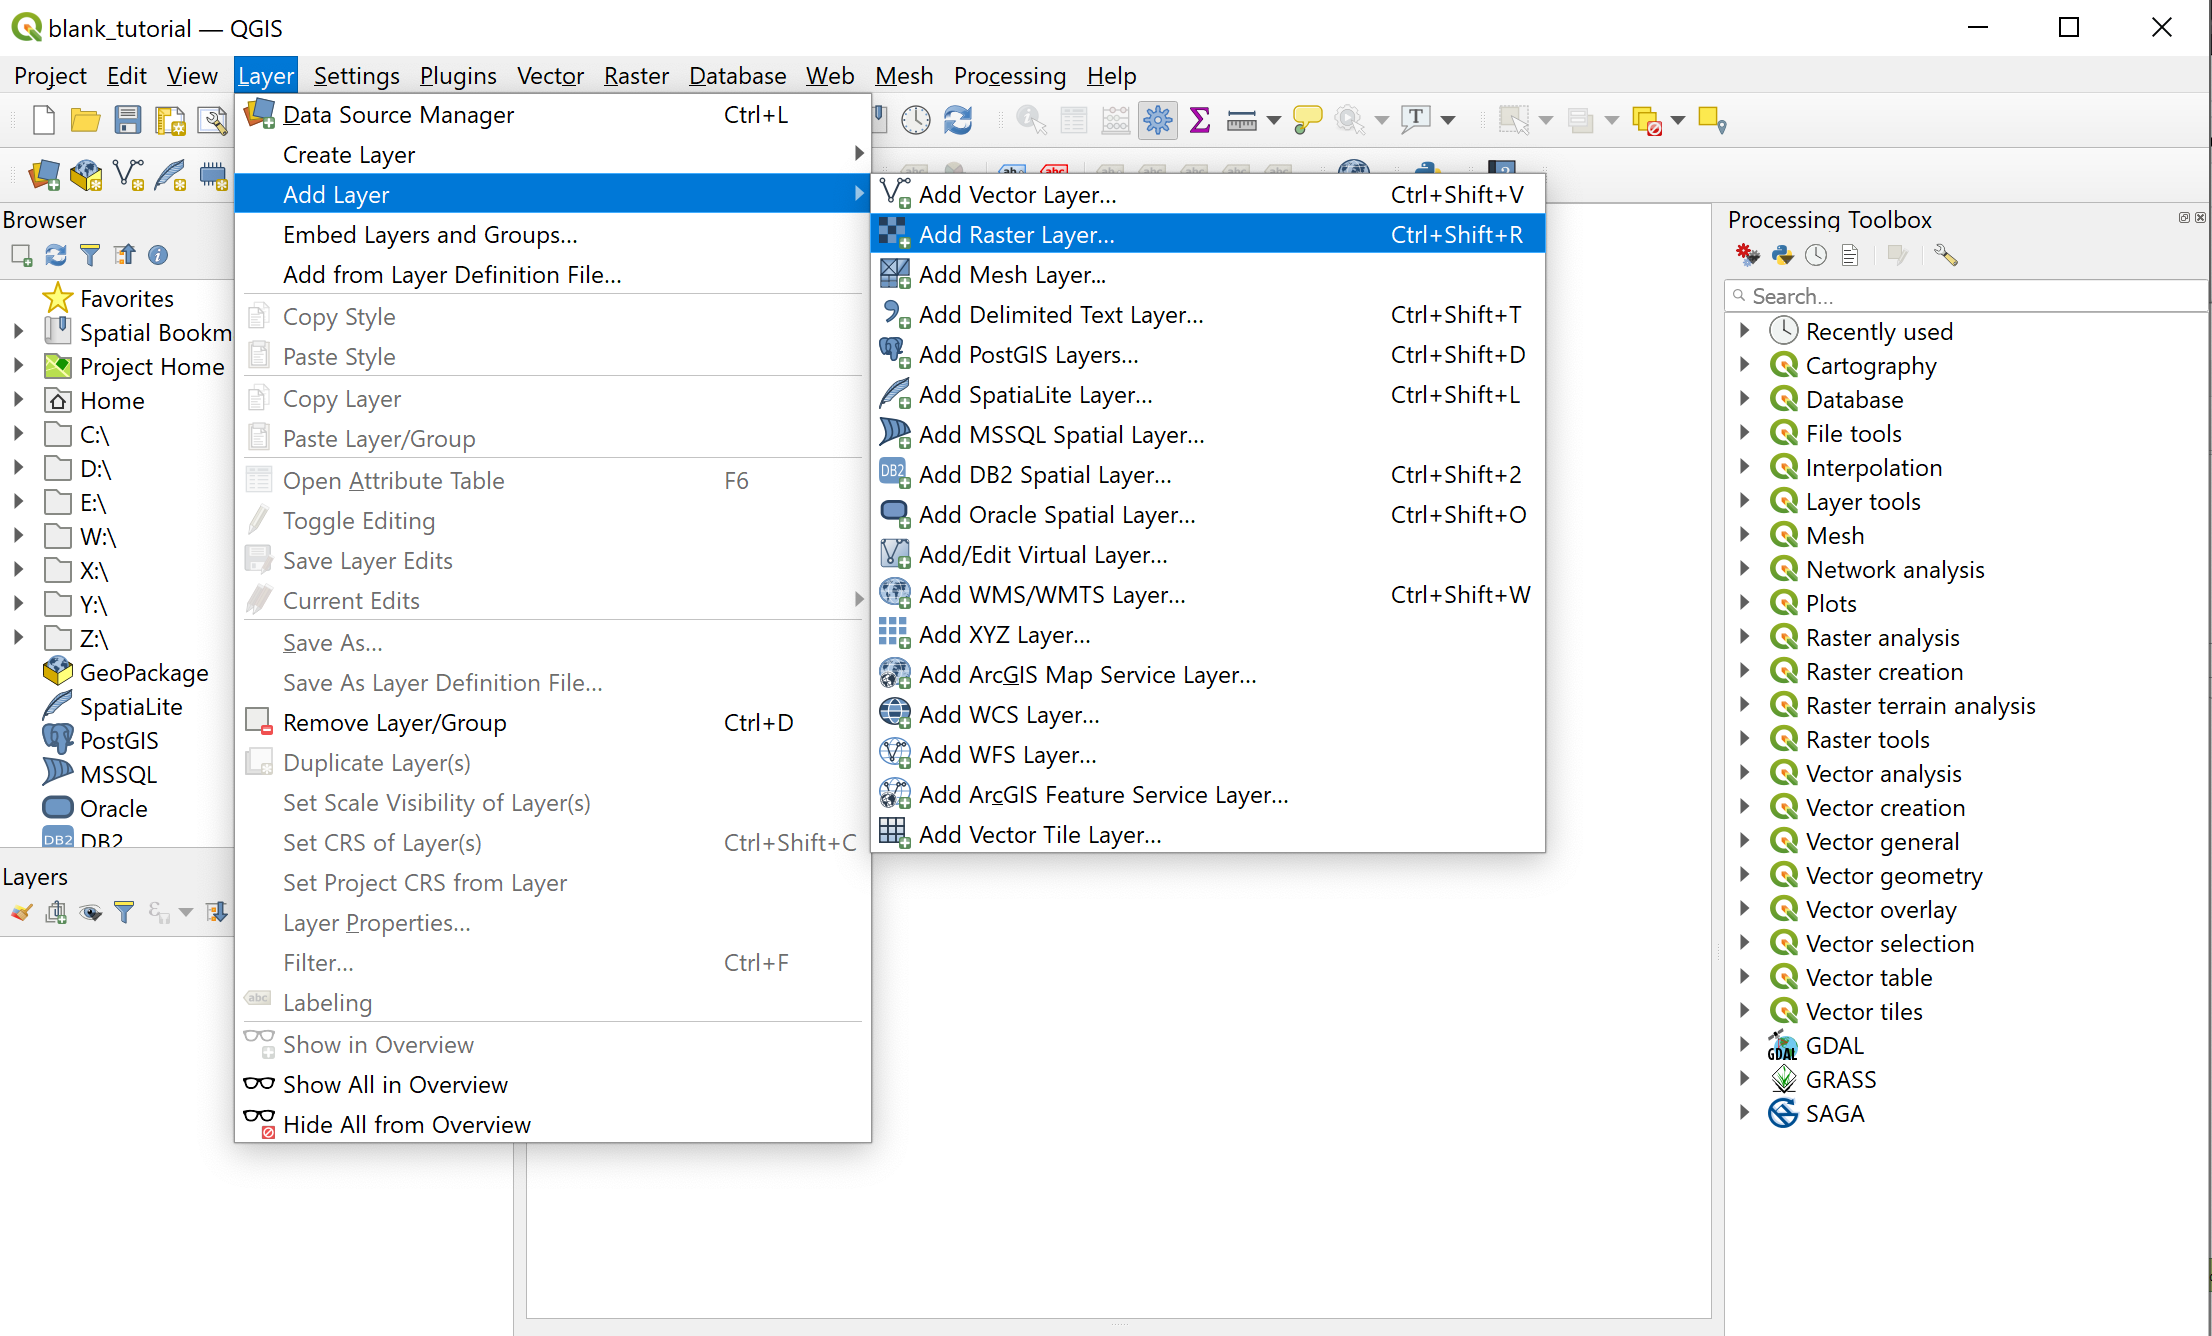The width and height of the screenshot is (2212, 1336).
Task: Expand the Raster analysis group arrow
Action: (1745, 636)
